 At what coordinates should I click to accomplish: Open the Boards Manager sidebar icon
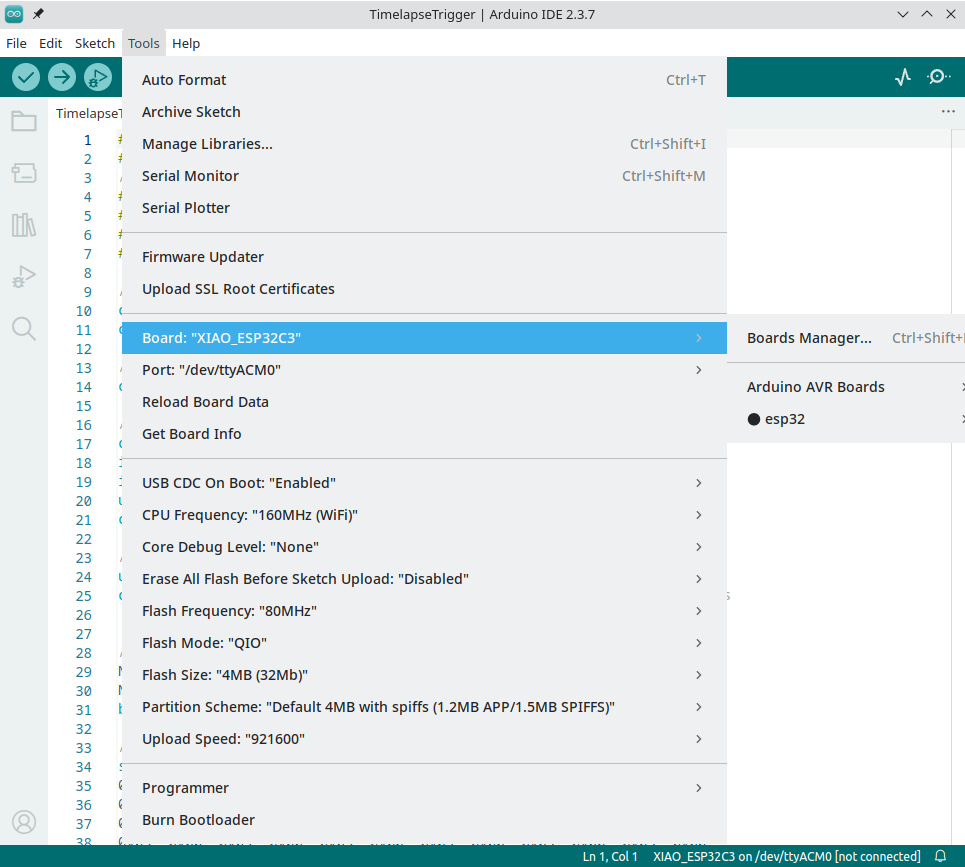(24, 173)
